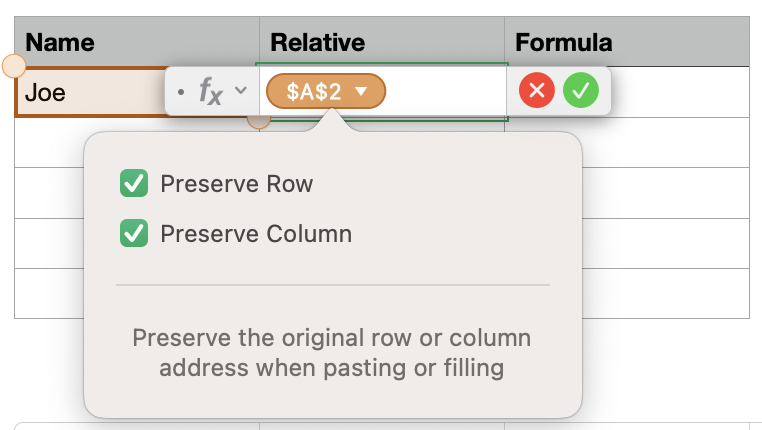762x430 pixels.
Task: Uncheck the Preserve Row checkbox
Action: (x=133, y=184)
